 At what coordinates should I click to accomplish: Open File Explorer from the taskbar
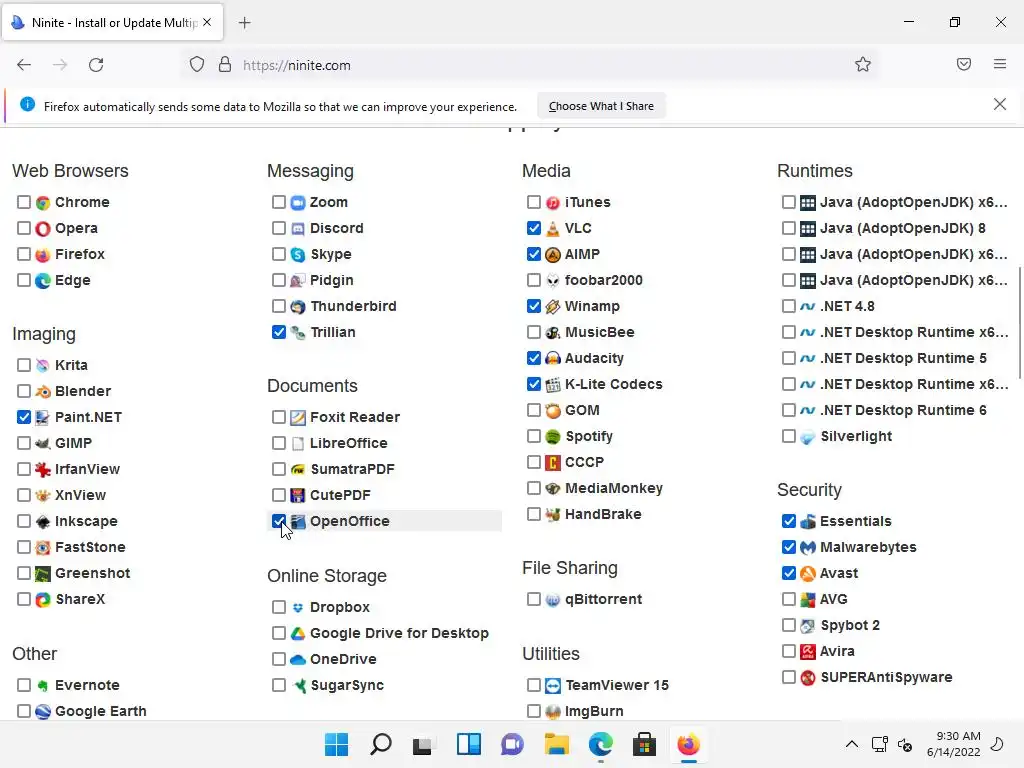pos(556,744)
